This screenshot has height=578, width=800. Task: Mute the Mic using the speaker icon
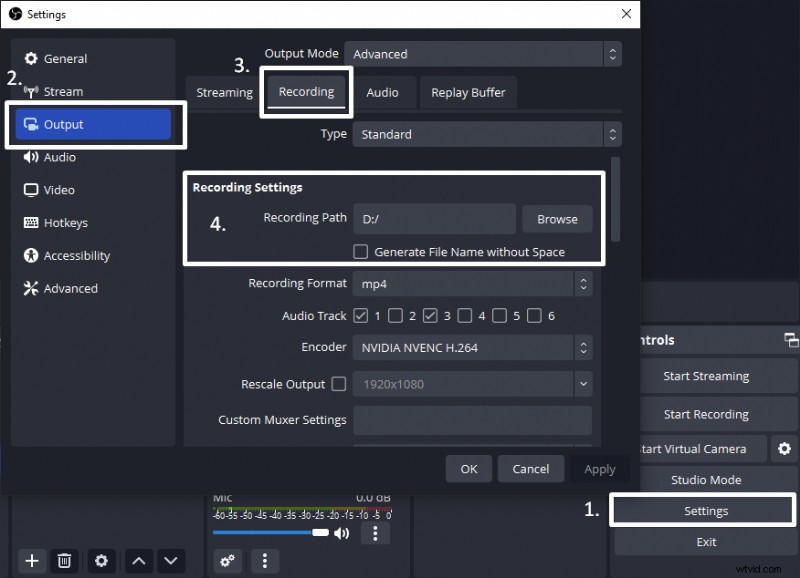pyautogui.click(x=341, y=533)
